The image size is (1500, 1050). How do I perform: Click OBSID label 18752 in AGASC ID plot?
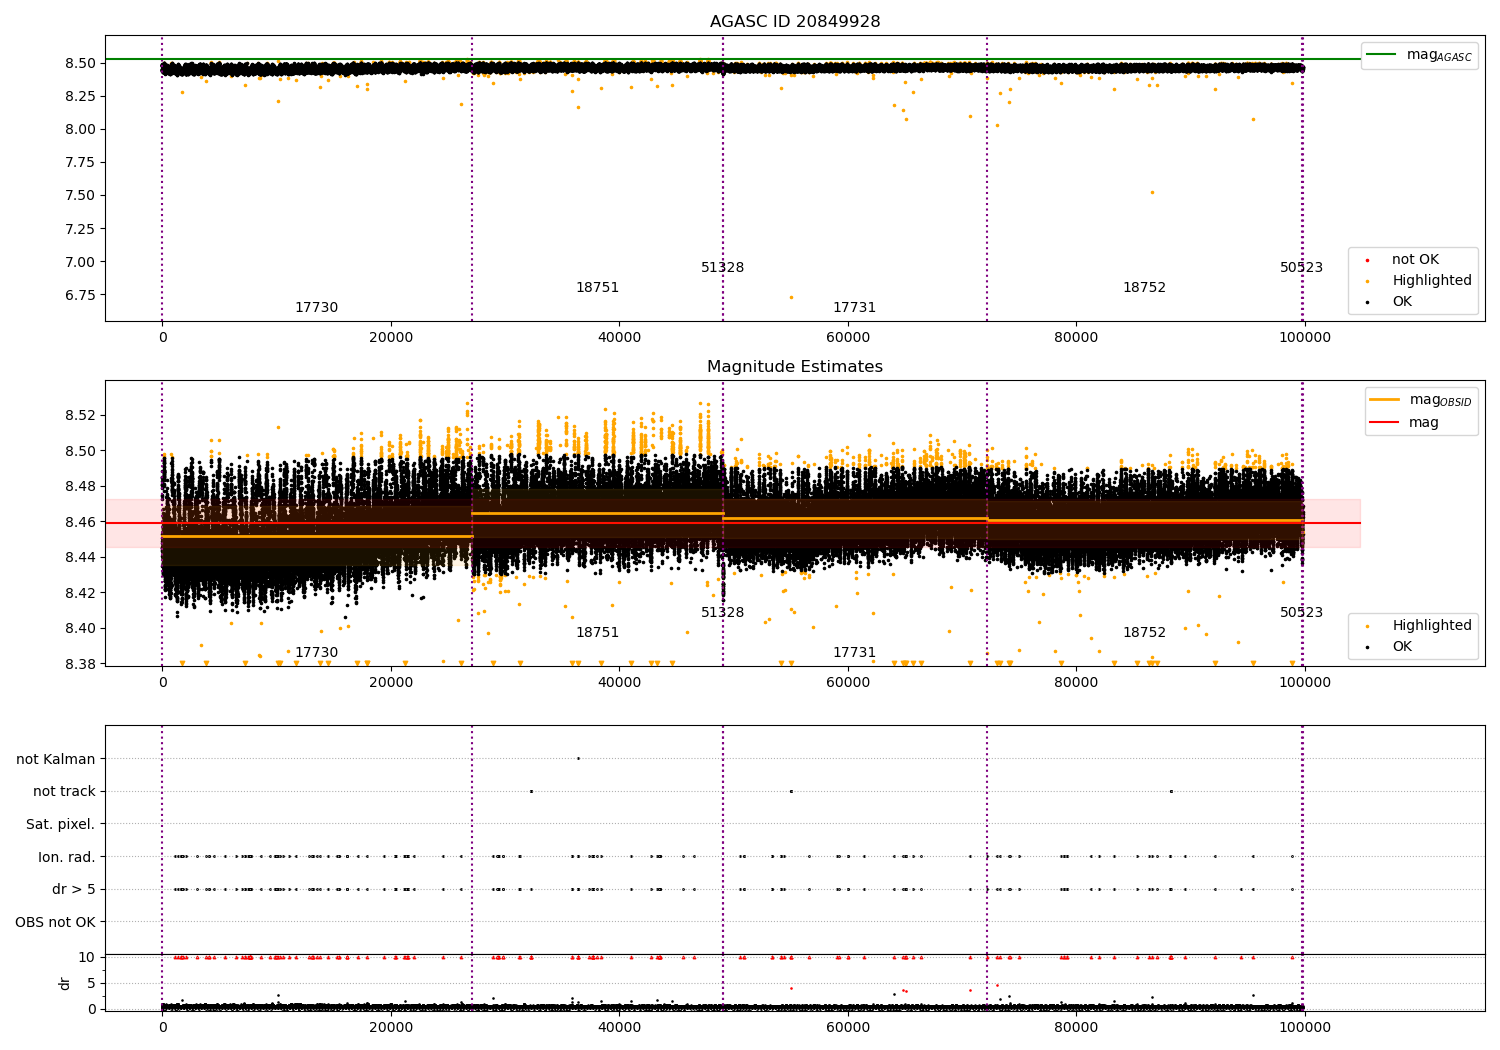1144,288
